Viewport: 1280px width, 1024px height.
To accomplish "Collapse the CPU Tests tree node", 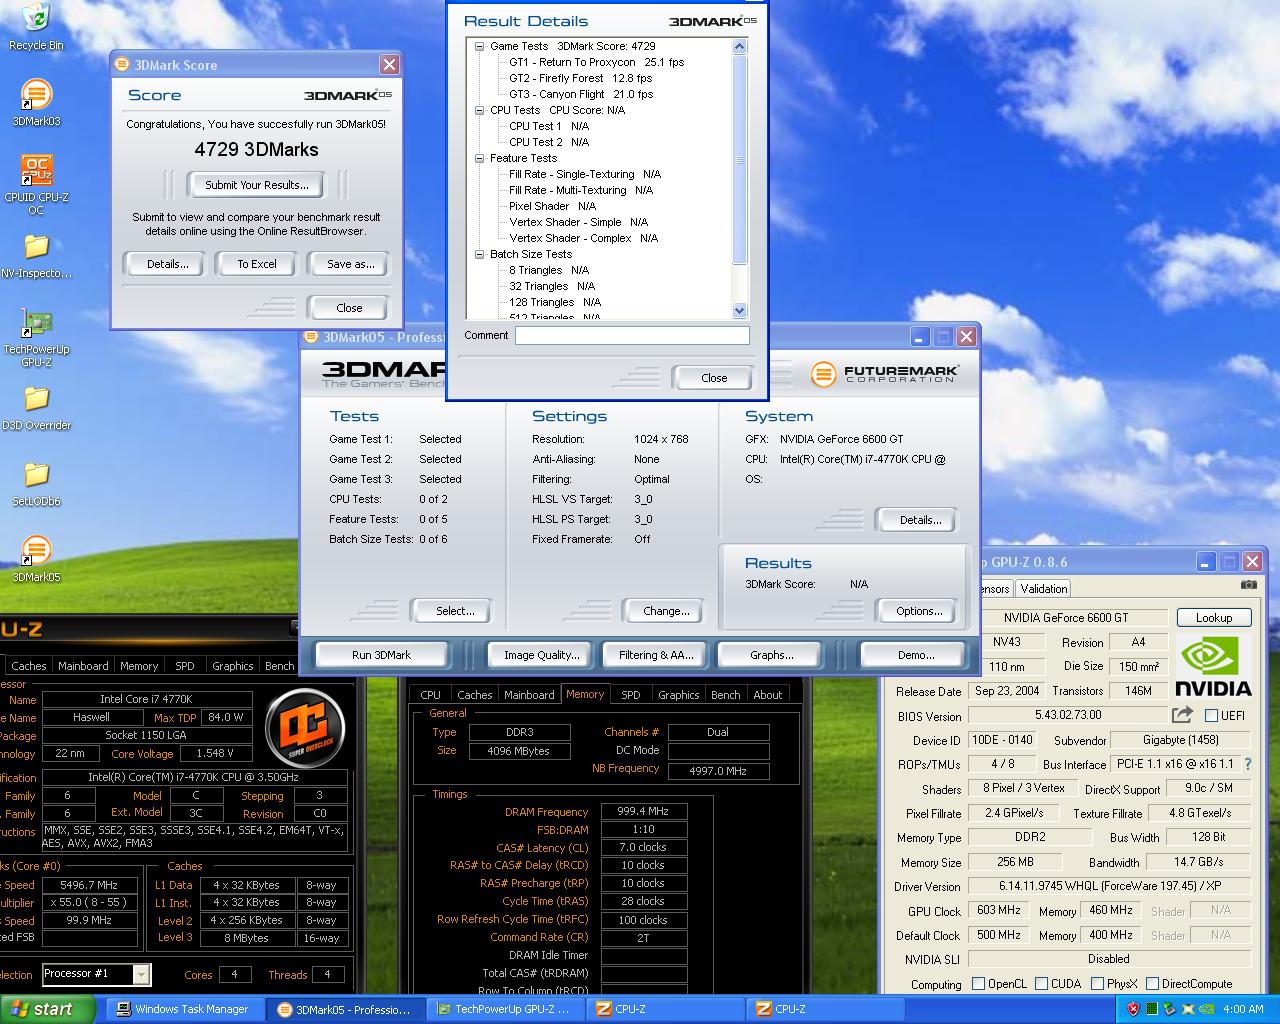I will (x=479, y=110).
